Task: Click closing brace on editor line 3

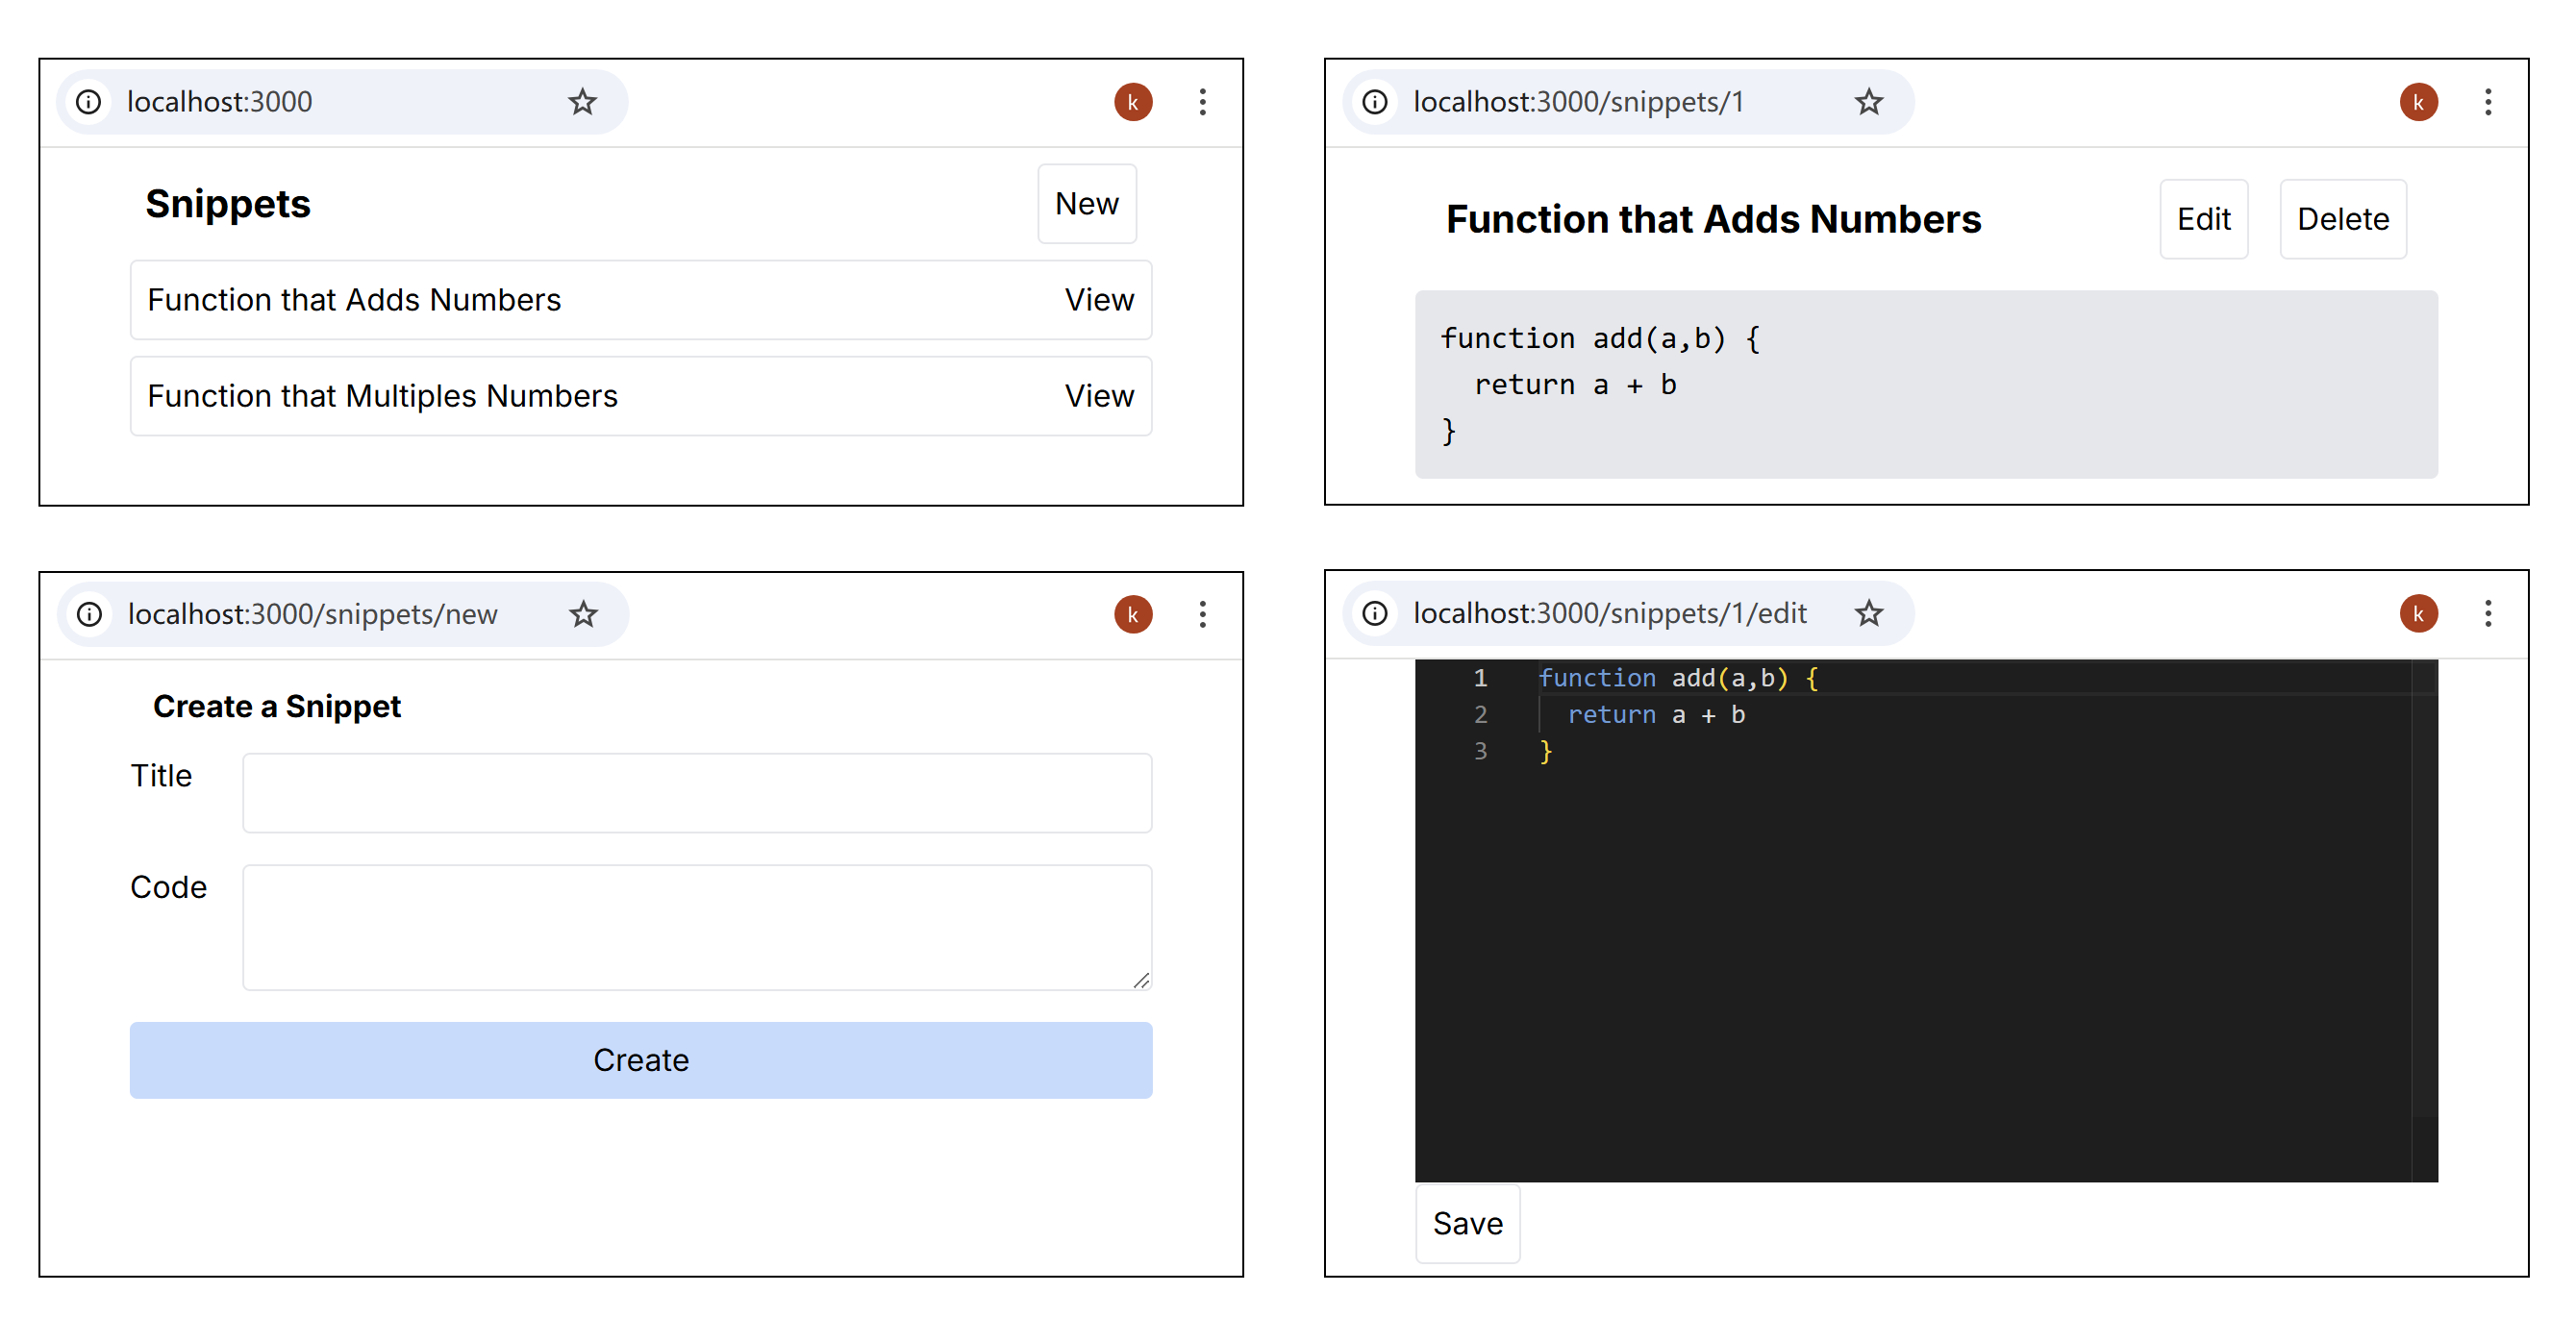Action: point(1545,751)
